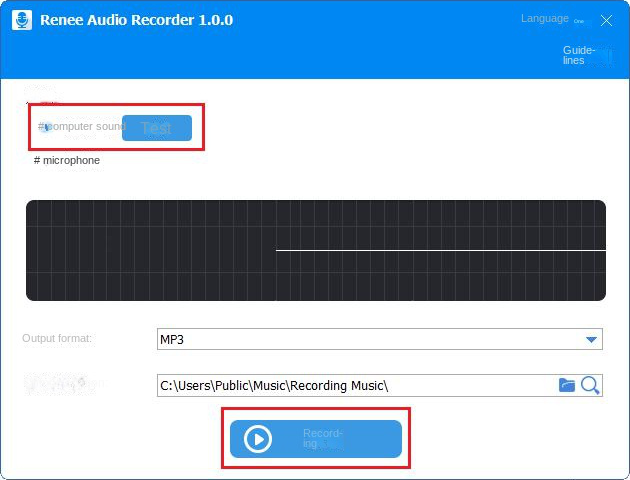
Task: Select the microphone source option
Action: pyautogui.click(x=67, y=160)
